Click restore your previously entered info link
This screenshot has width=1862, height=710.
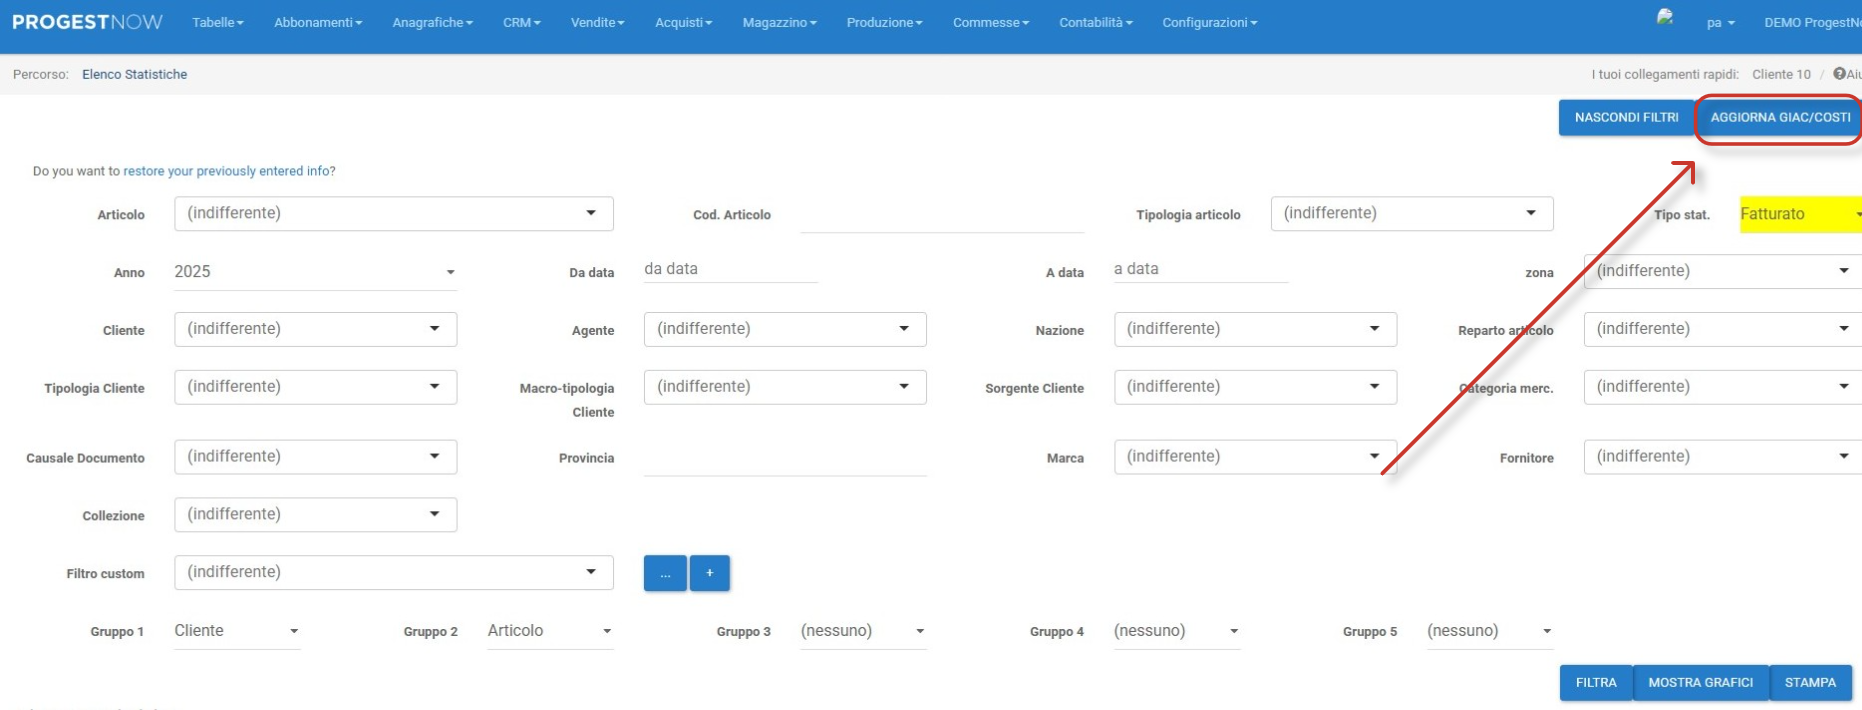[228, 171]
